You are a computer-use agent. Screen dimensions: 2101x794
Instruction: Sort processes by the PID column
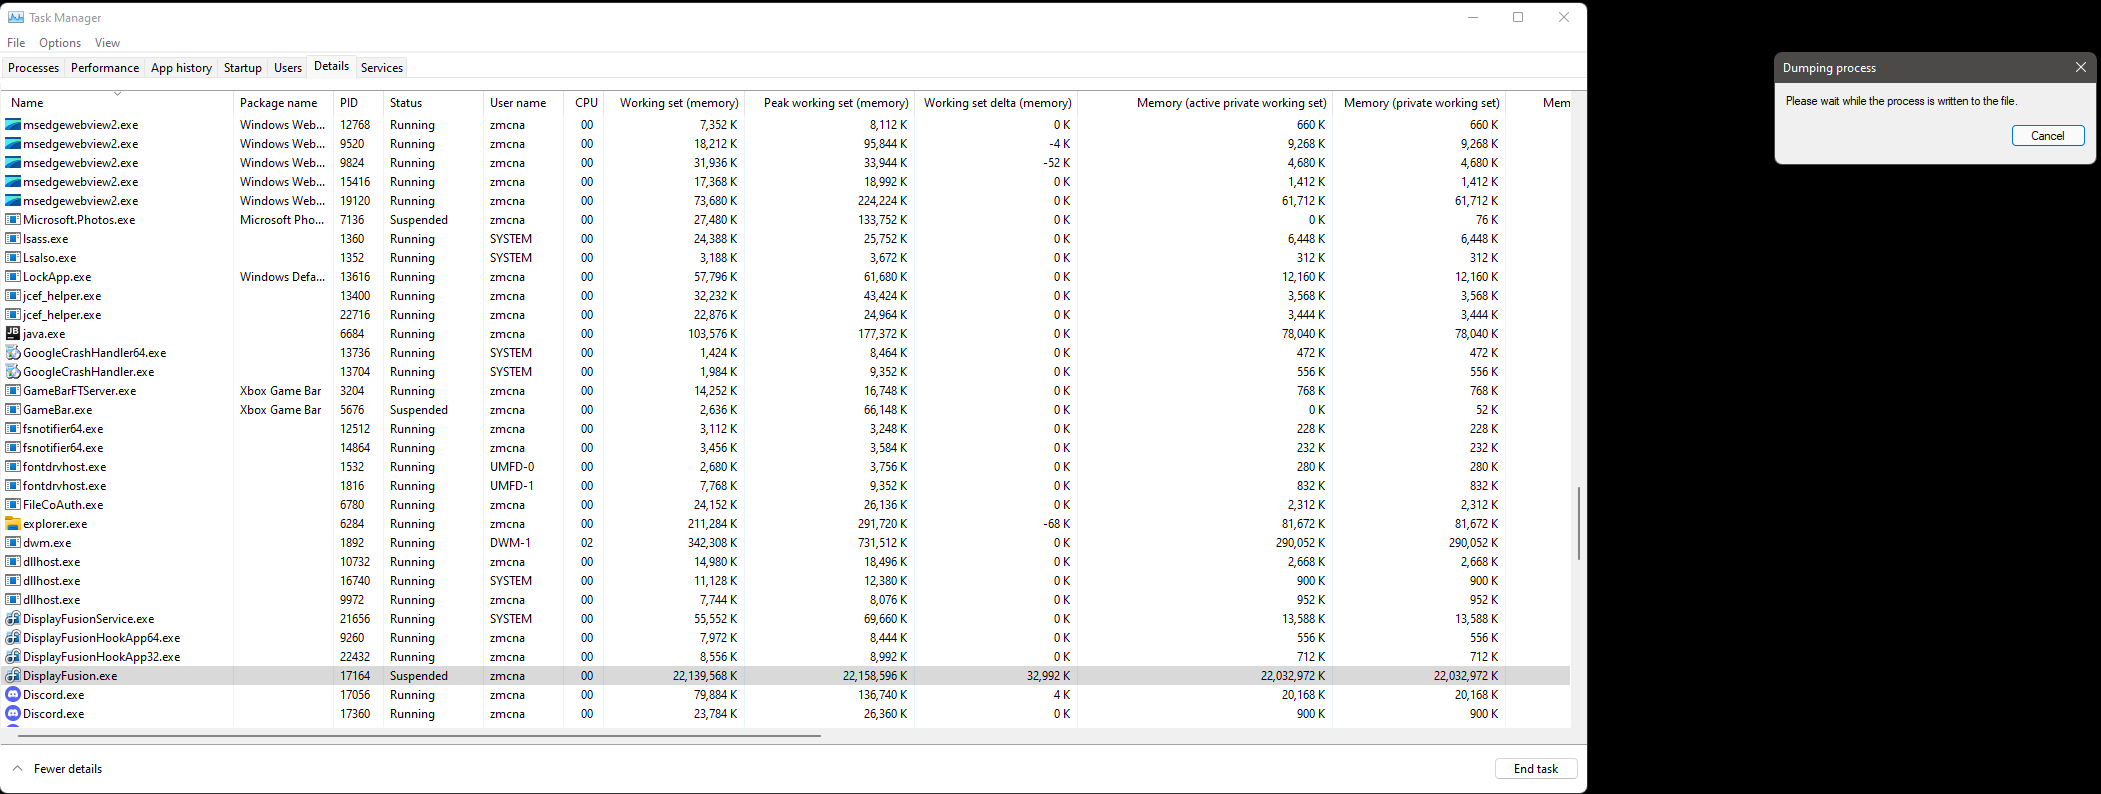click(349, 102)
